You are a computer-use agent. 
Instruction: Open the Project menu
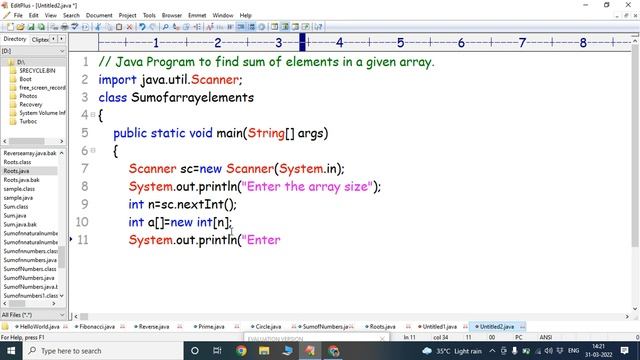(x=127, y=15)
